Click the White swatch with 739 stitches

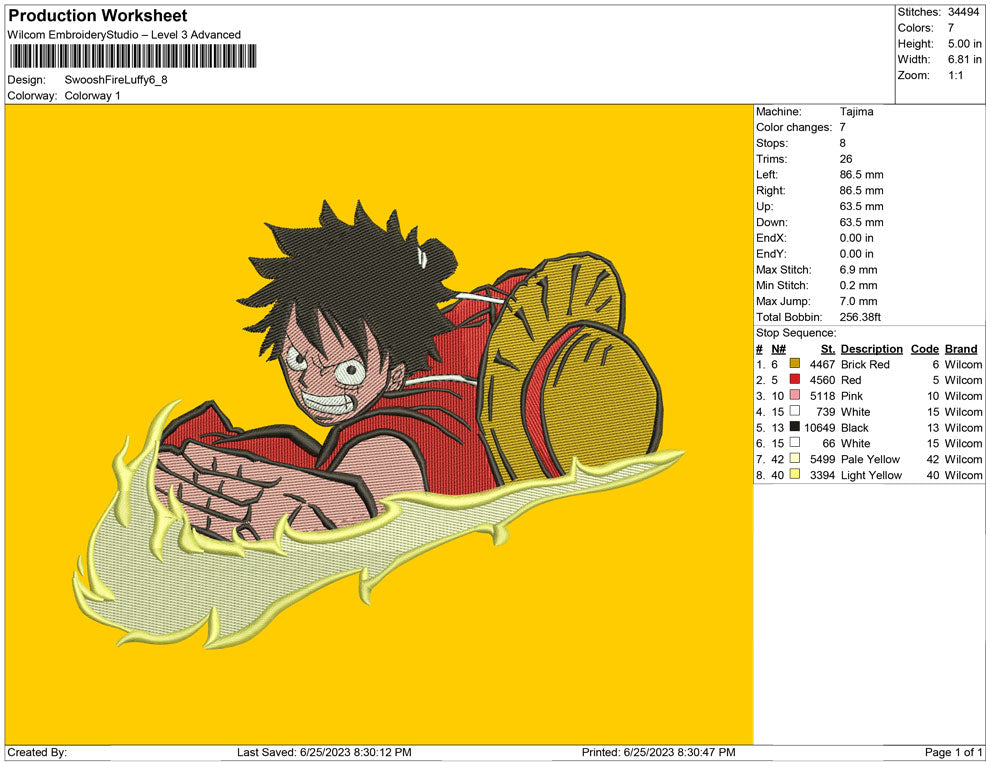(794, 411)
